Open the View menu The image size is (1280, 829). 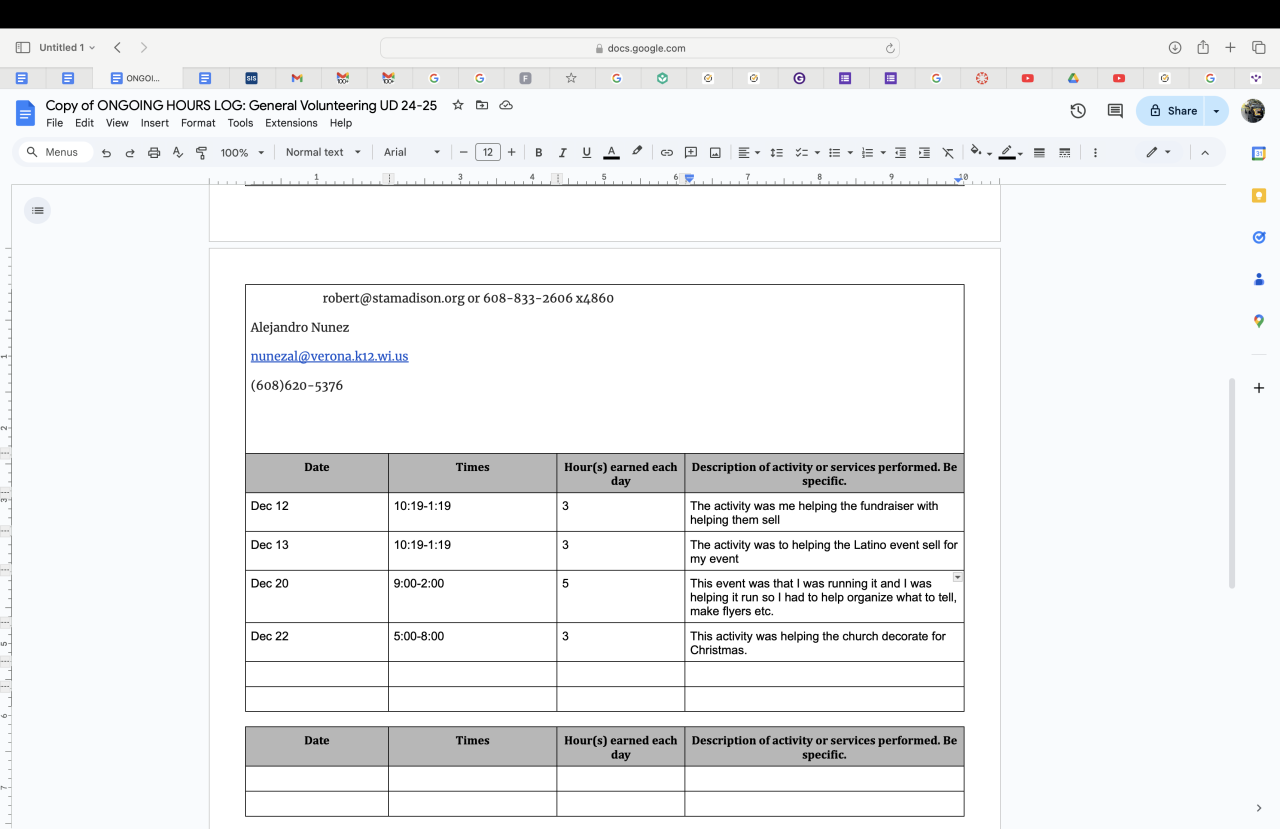click(117, 123)
